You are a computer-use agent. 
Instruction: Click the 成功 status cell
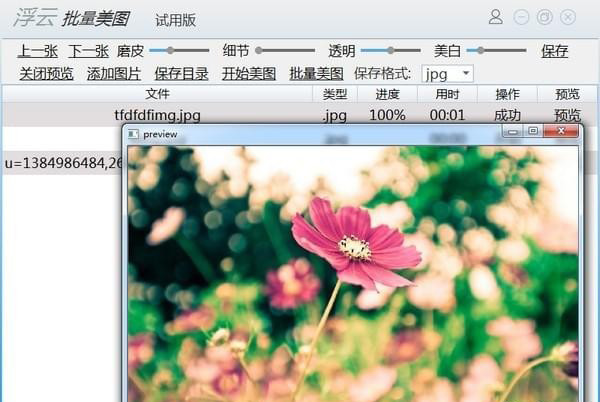pos(507,115)
